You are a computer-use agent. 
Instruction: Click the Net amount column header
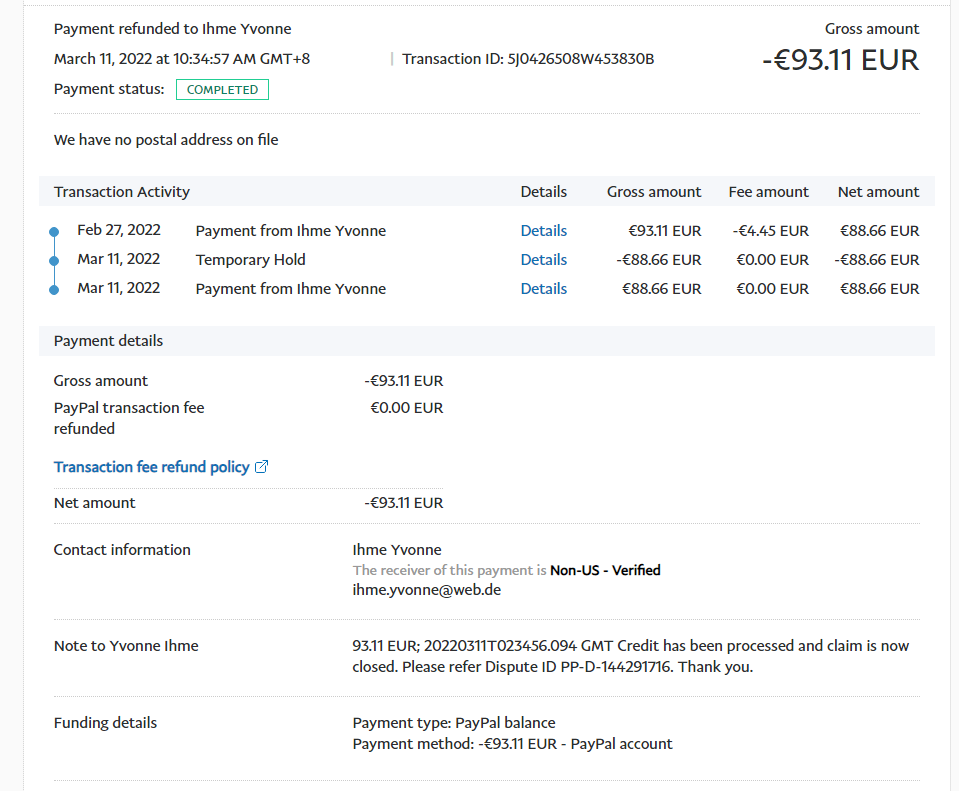878,192
